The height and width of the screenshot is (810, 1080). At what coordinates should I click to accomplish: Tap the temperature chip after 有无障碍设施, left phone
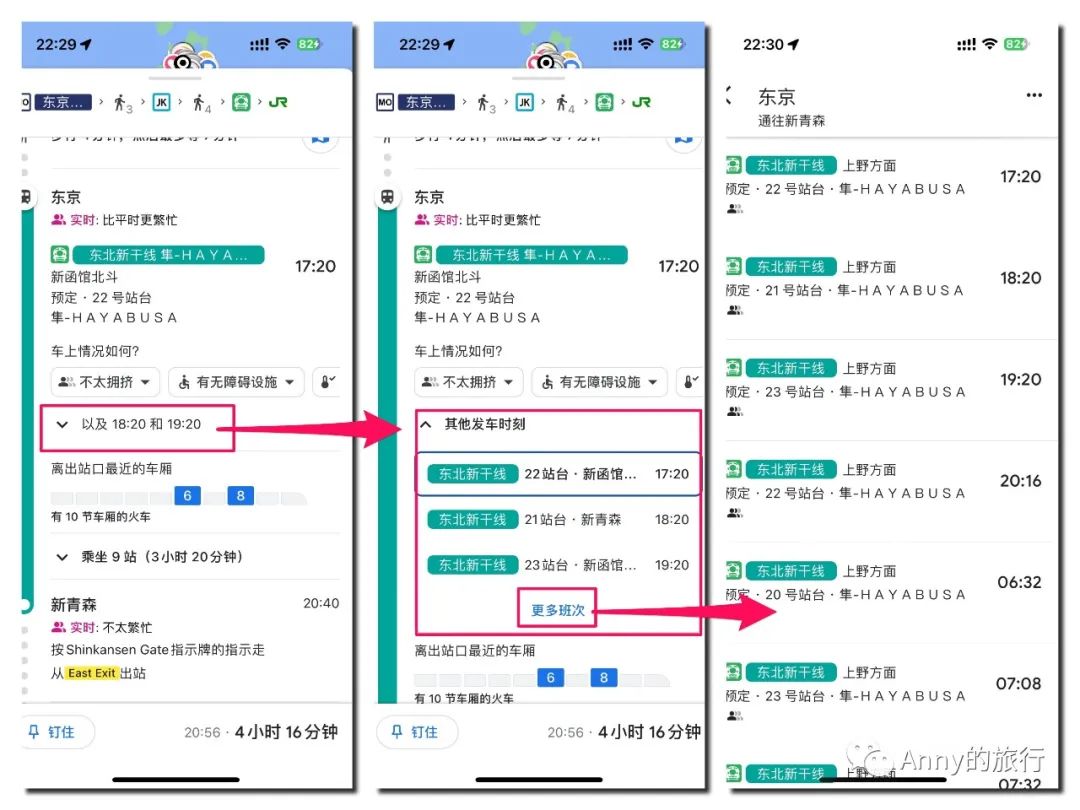(x=327, y=382)
